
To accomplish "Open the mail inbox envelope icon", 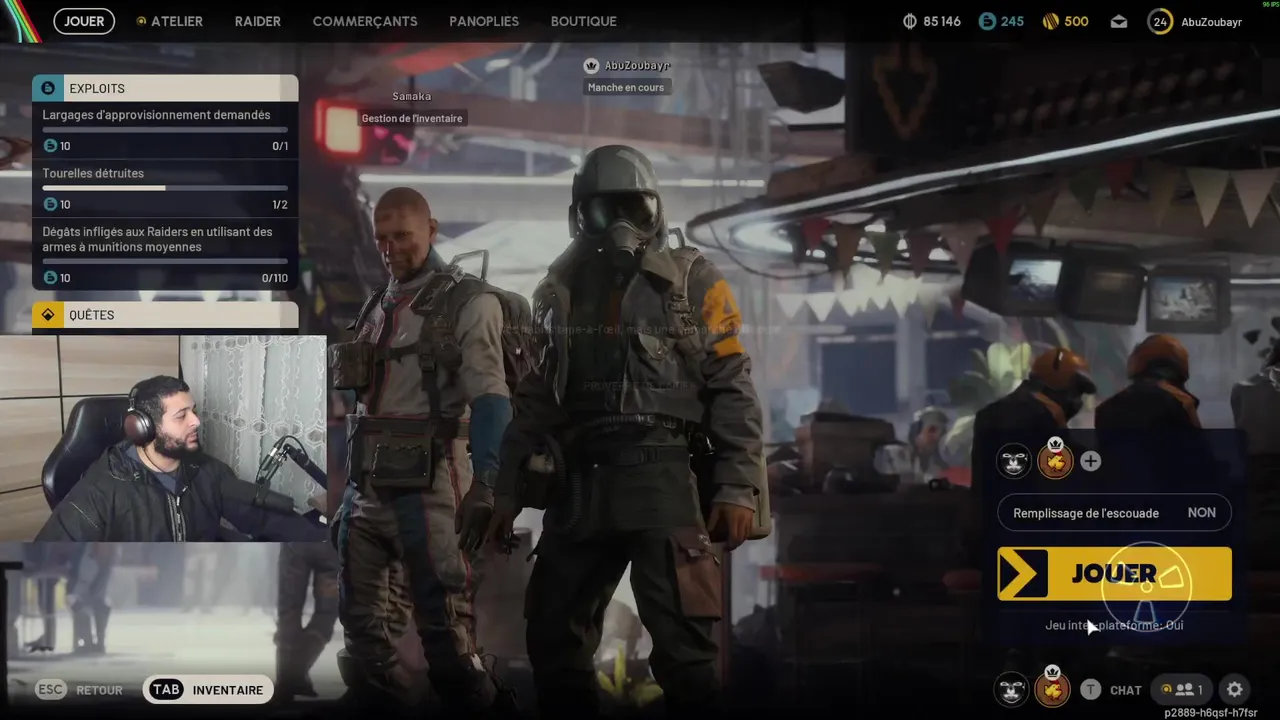I will [x=1118, y=21].
